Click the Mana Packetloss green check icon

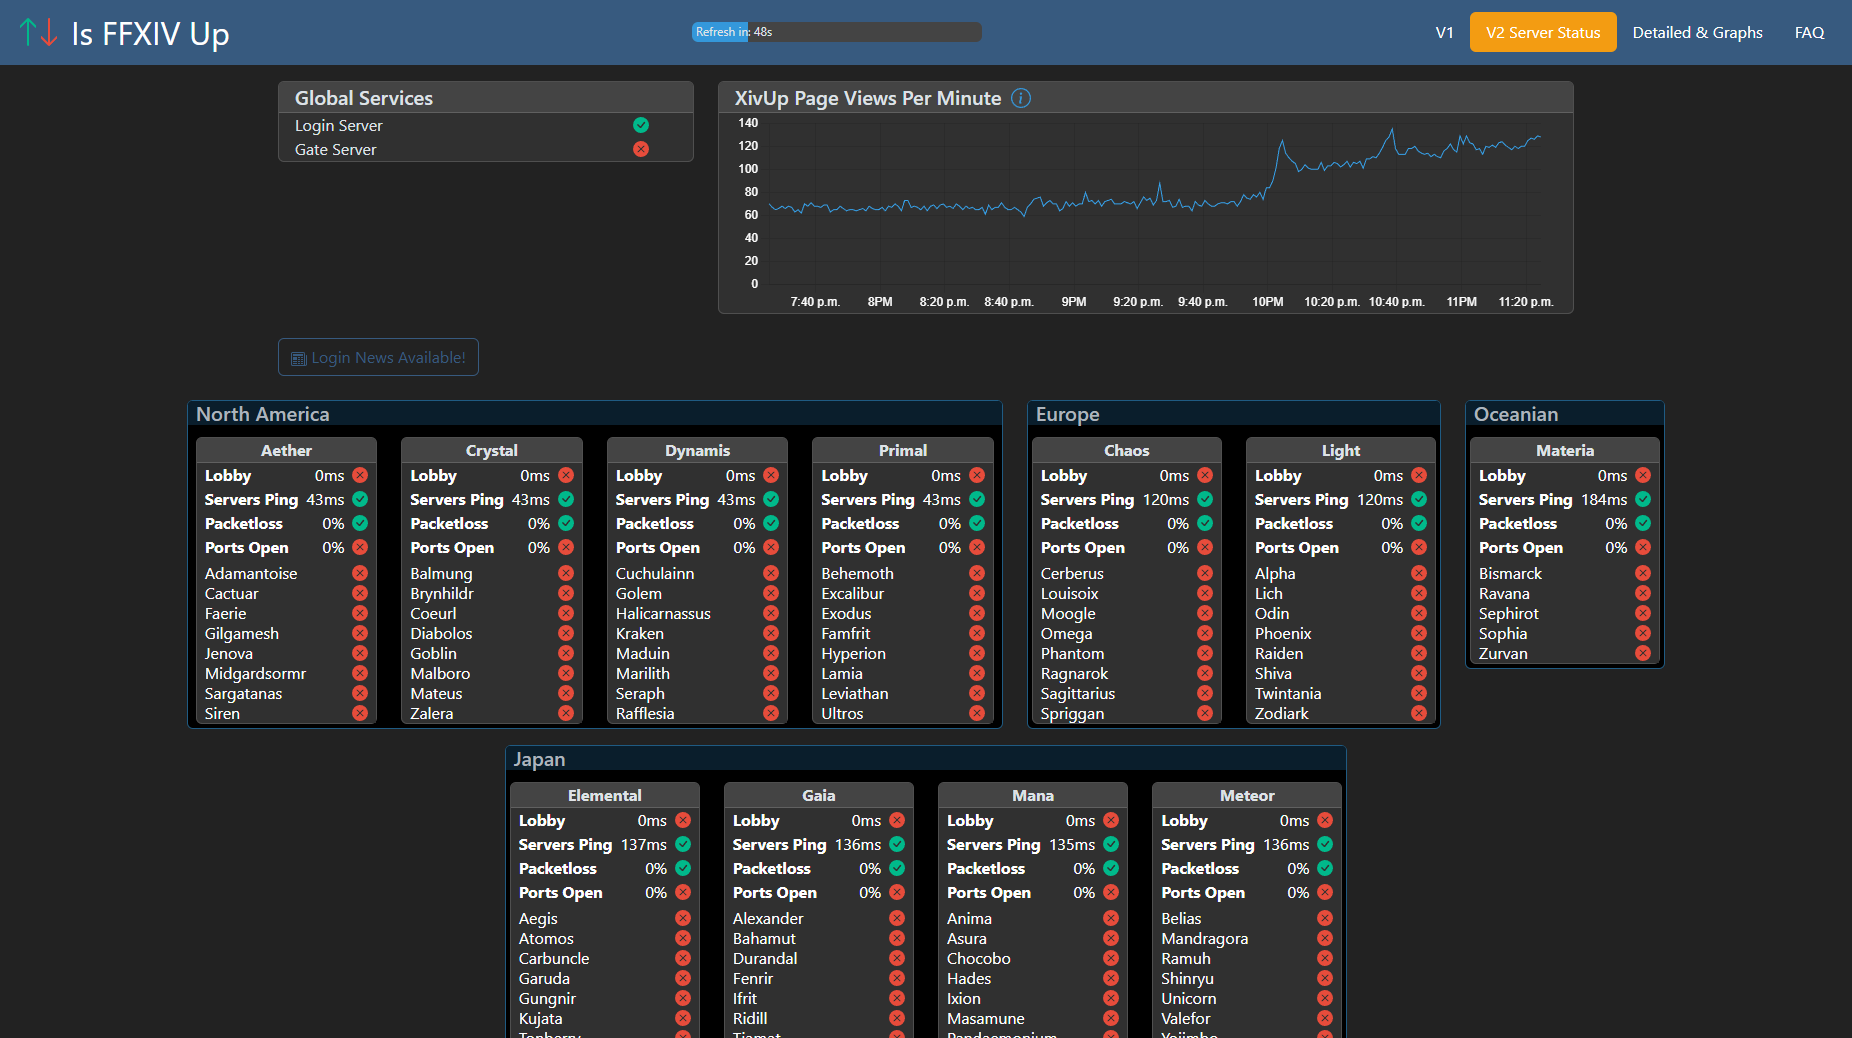(x=1111, y=868)
